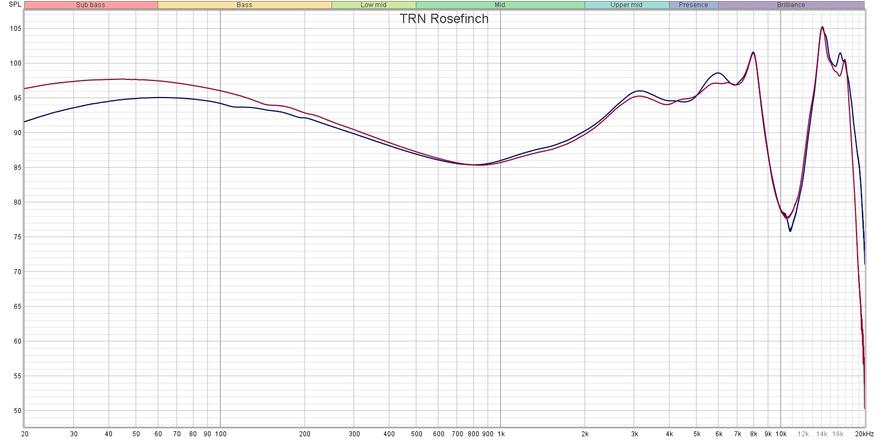877x440 pixels.
Task: Select the 3k frequency axis label
Action: (x=634, y=434)
